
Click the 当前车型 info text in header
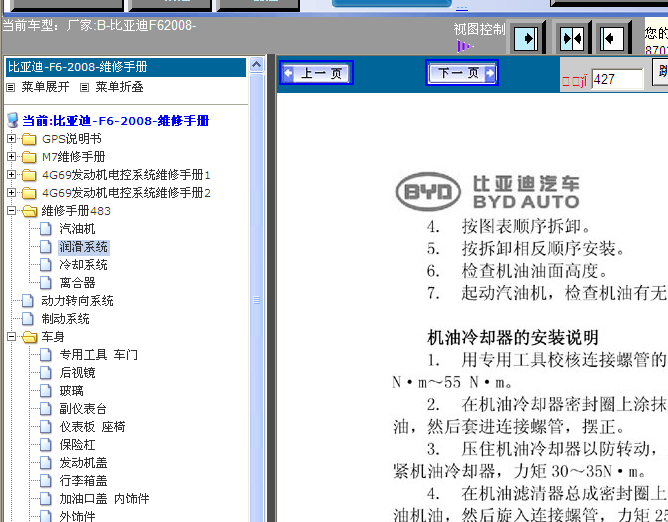[99, 26]
